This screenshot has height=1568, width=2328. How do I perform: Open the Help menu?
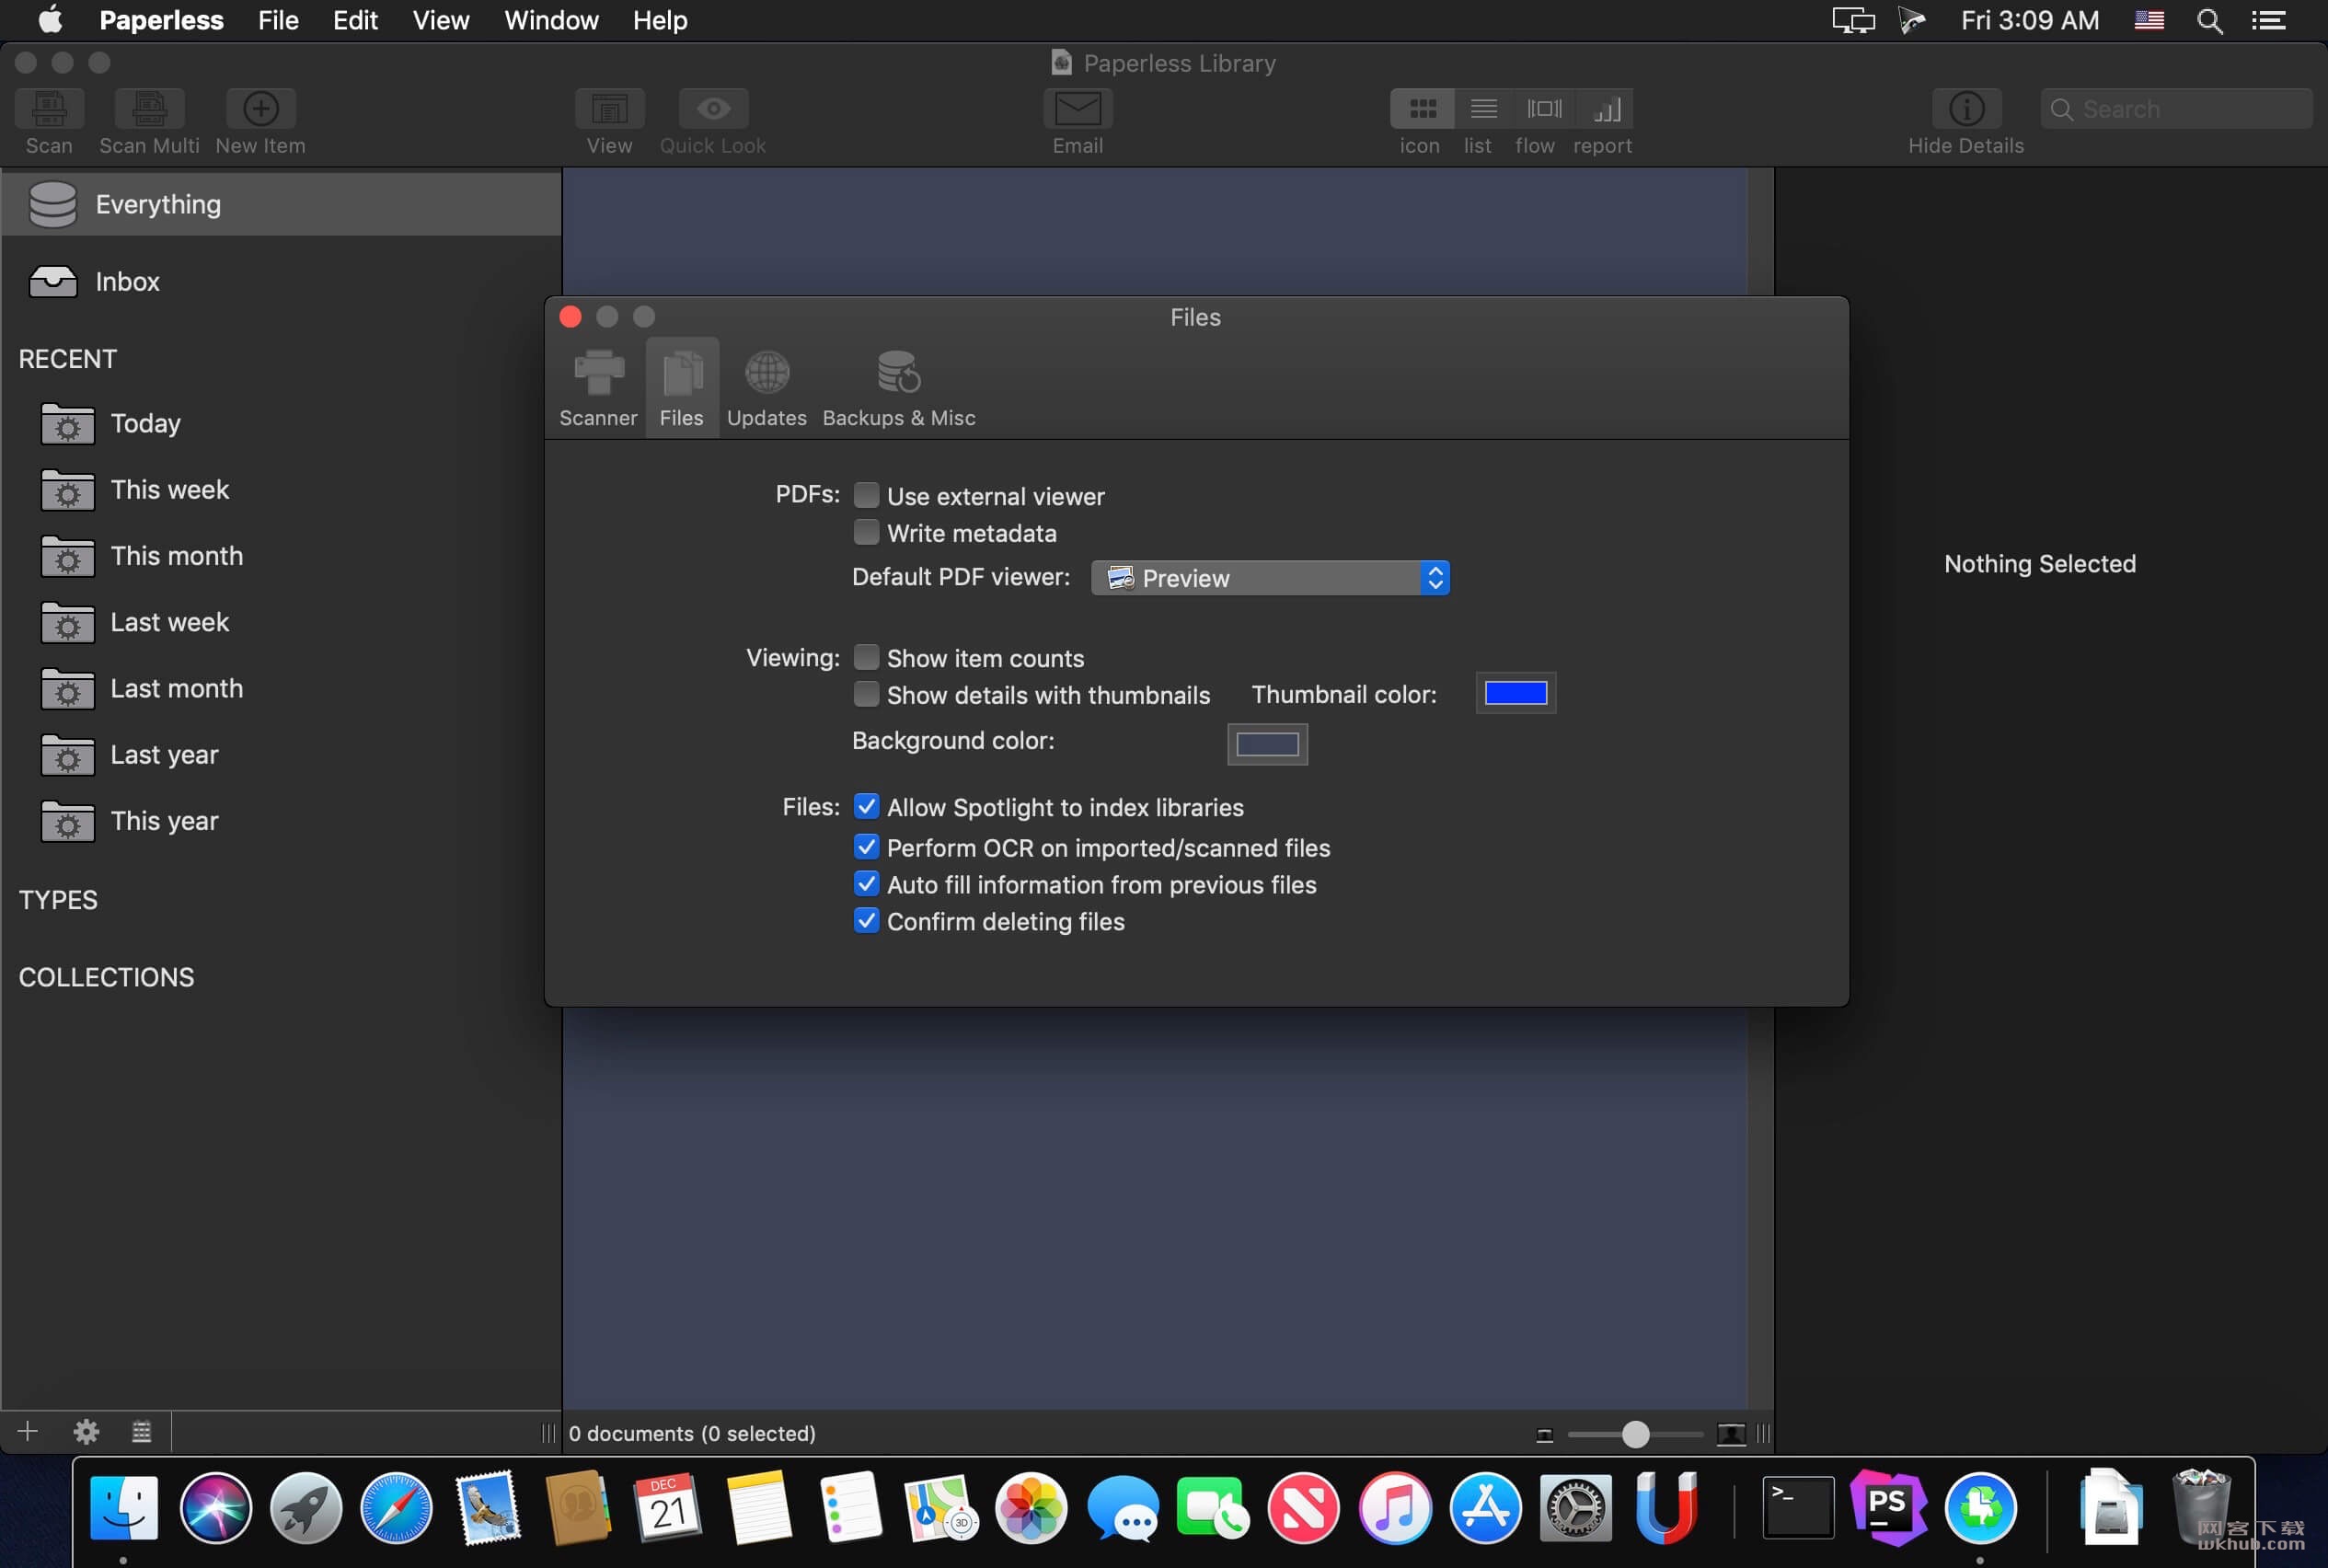[660, 20]
